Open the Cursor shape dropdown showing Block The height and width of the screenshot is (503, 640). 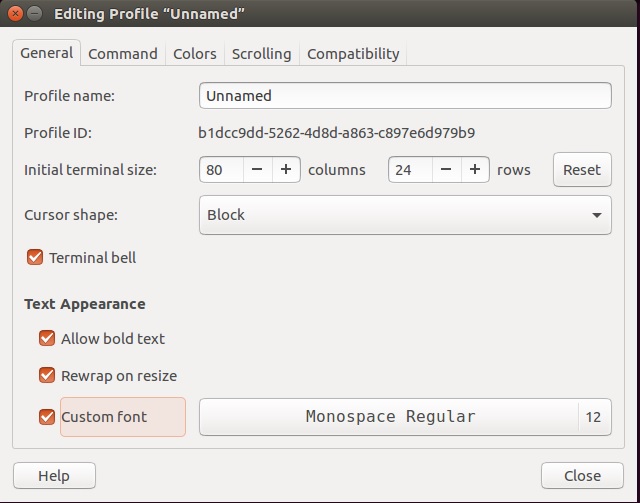point(405,215)
